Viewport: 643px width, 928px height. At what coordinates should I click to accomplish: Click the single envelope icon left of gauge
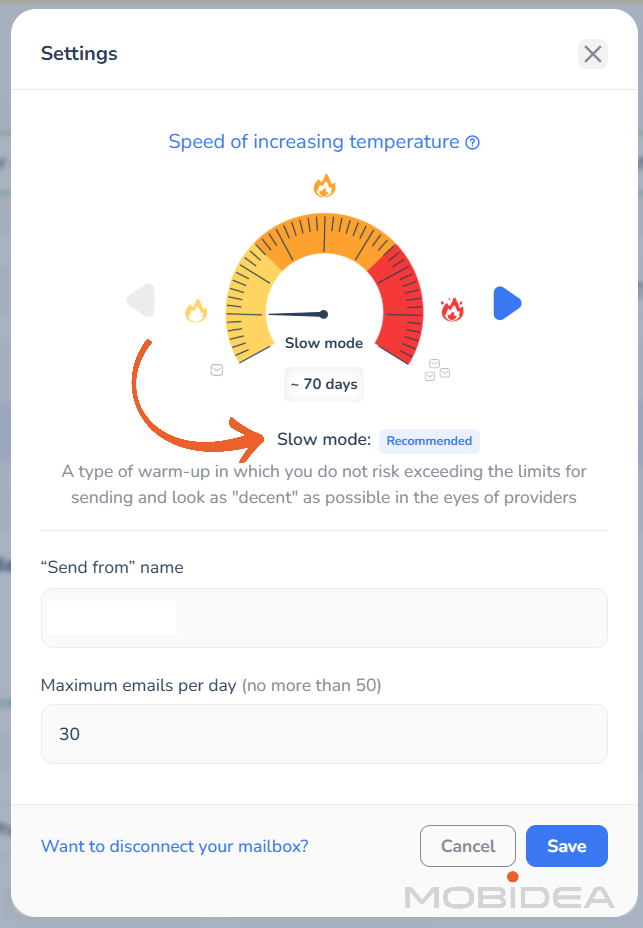click(x=217, y=370)
